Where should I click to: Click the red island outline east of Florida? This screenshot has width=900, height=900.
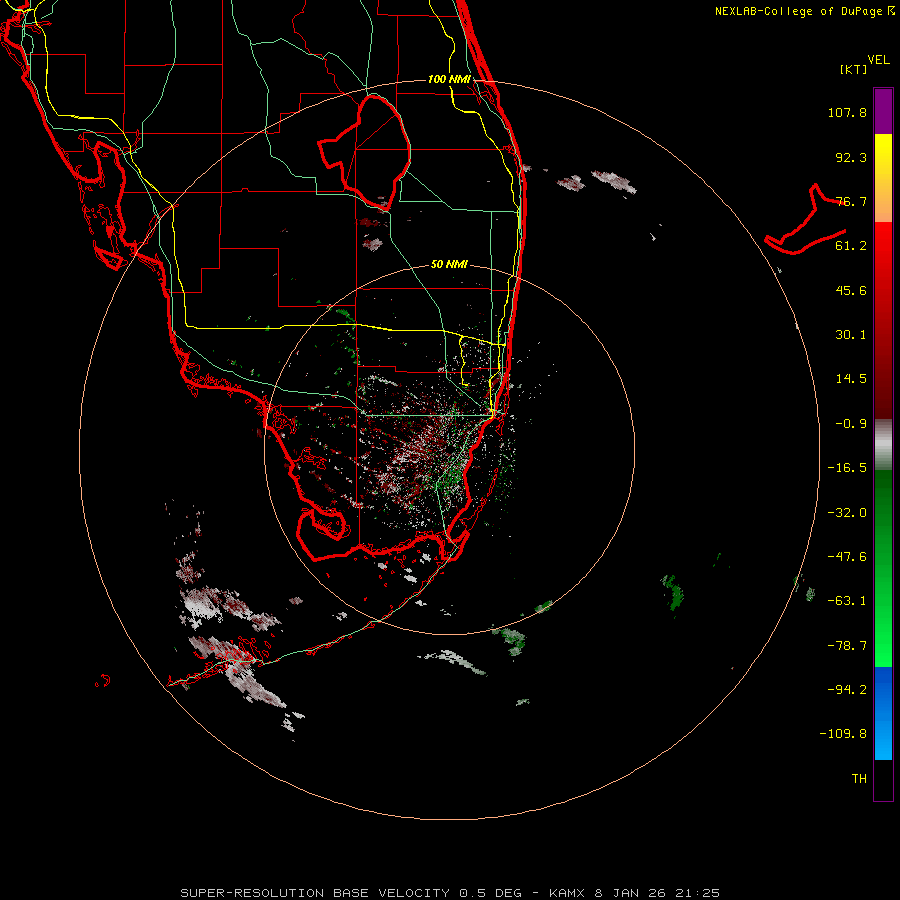click(x=805, y=220)
